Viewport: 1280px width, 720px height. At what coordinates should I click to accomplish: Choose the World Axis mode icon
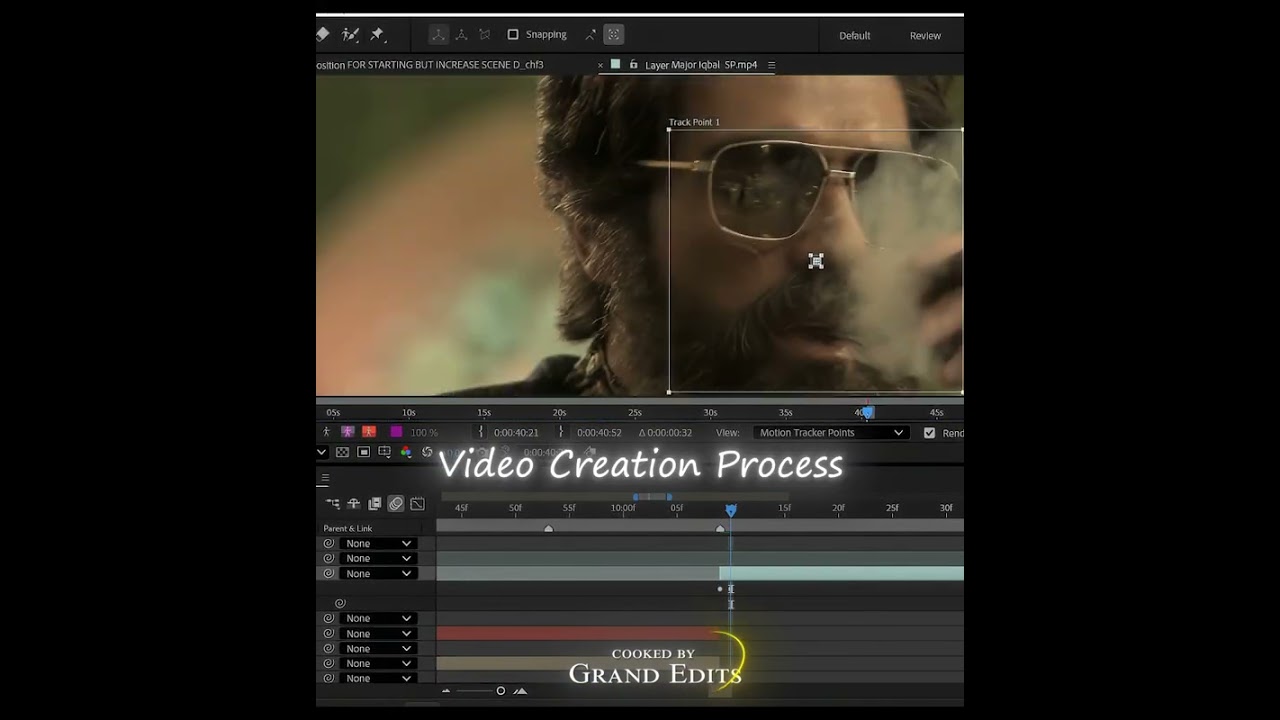coord(461,35)
